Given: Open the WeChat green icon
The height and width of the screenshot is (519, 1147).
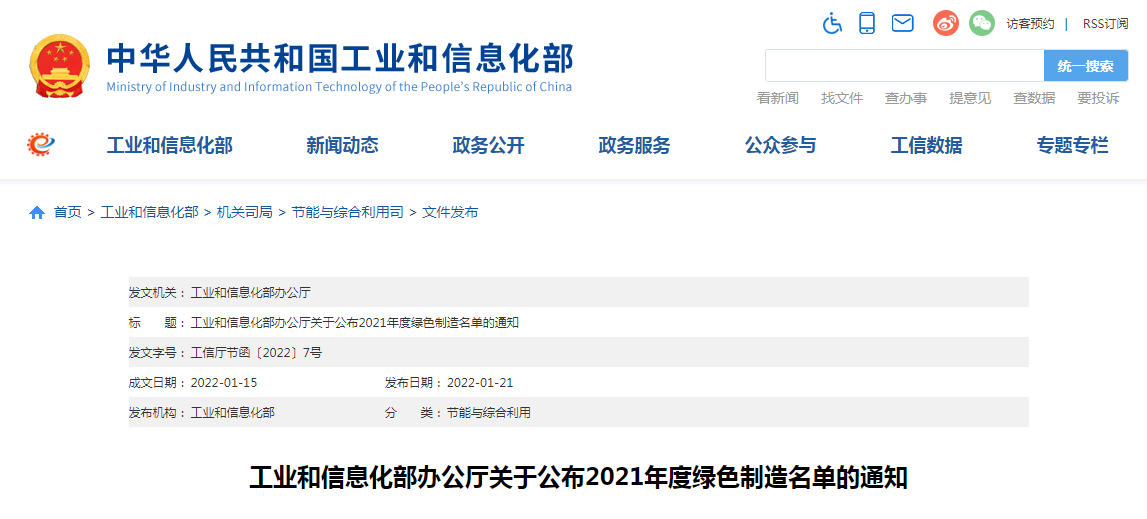Looking at the screenshot, I should pos(982,23).
